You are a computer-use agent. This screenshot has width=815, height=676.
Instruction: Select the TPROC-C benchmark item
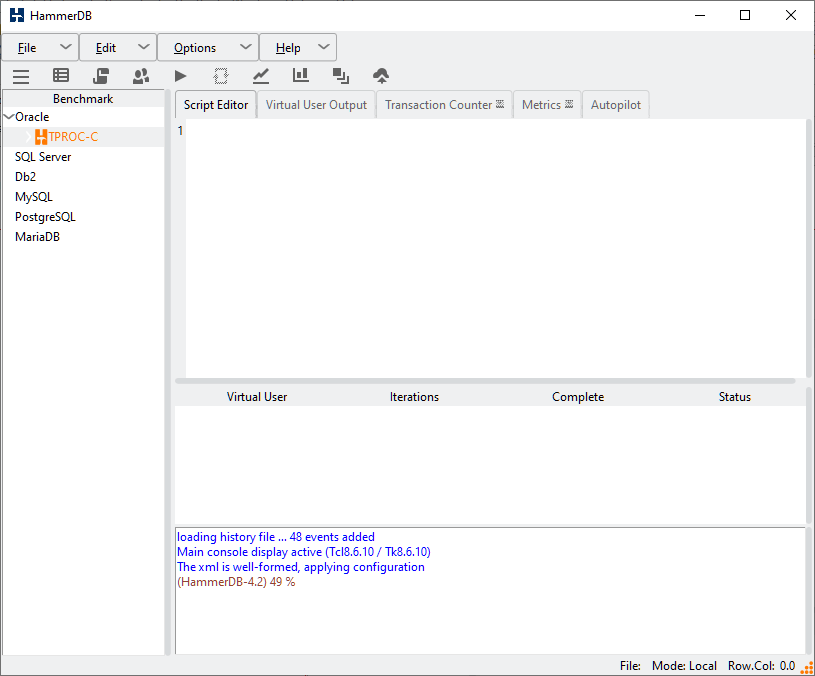(73, 137)
